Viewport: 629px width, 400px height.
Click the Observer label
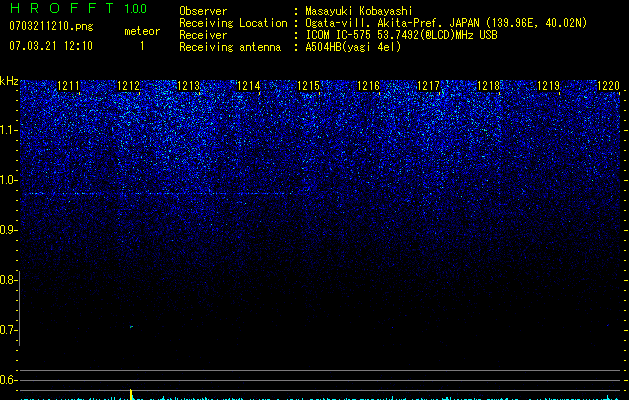click(203, 11)
